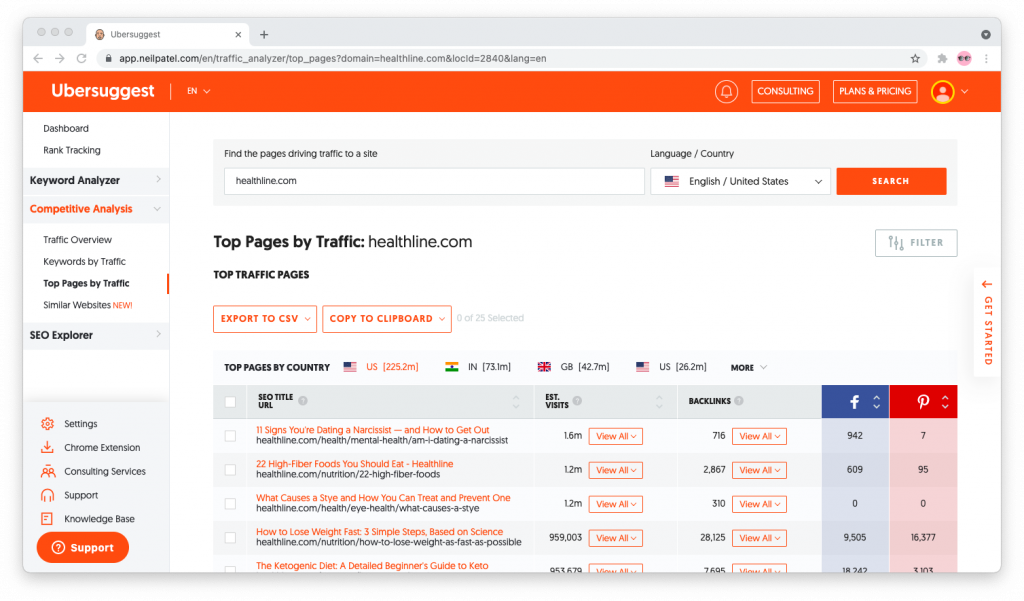
Task: Open Keywords by Traffic in the sidebar
Action: (84, 261)
